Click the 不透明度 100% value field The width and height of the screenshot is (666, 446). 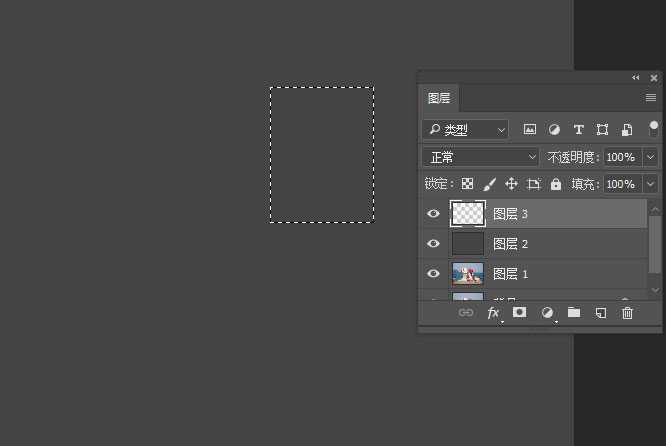pos(623,157)
